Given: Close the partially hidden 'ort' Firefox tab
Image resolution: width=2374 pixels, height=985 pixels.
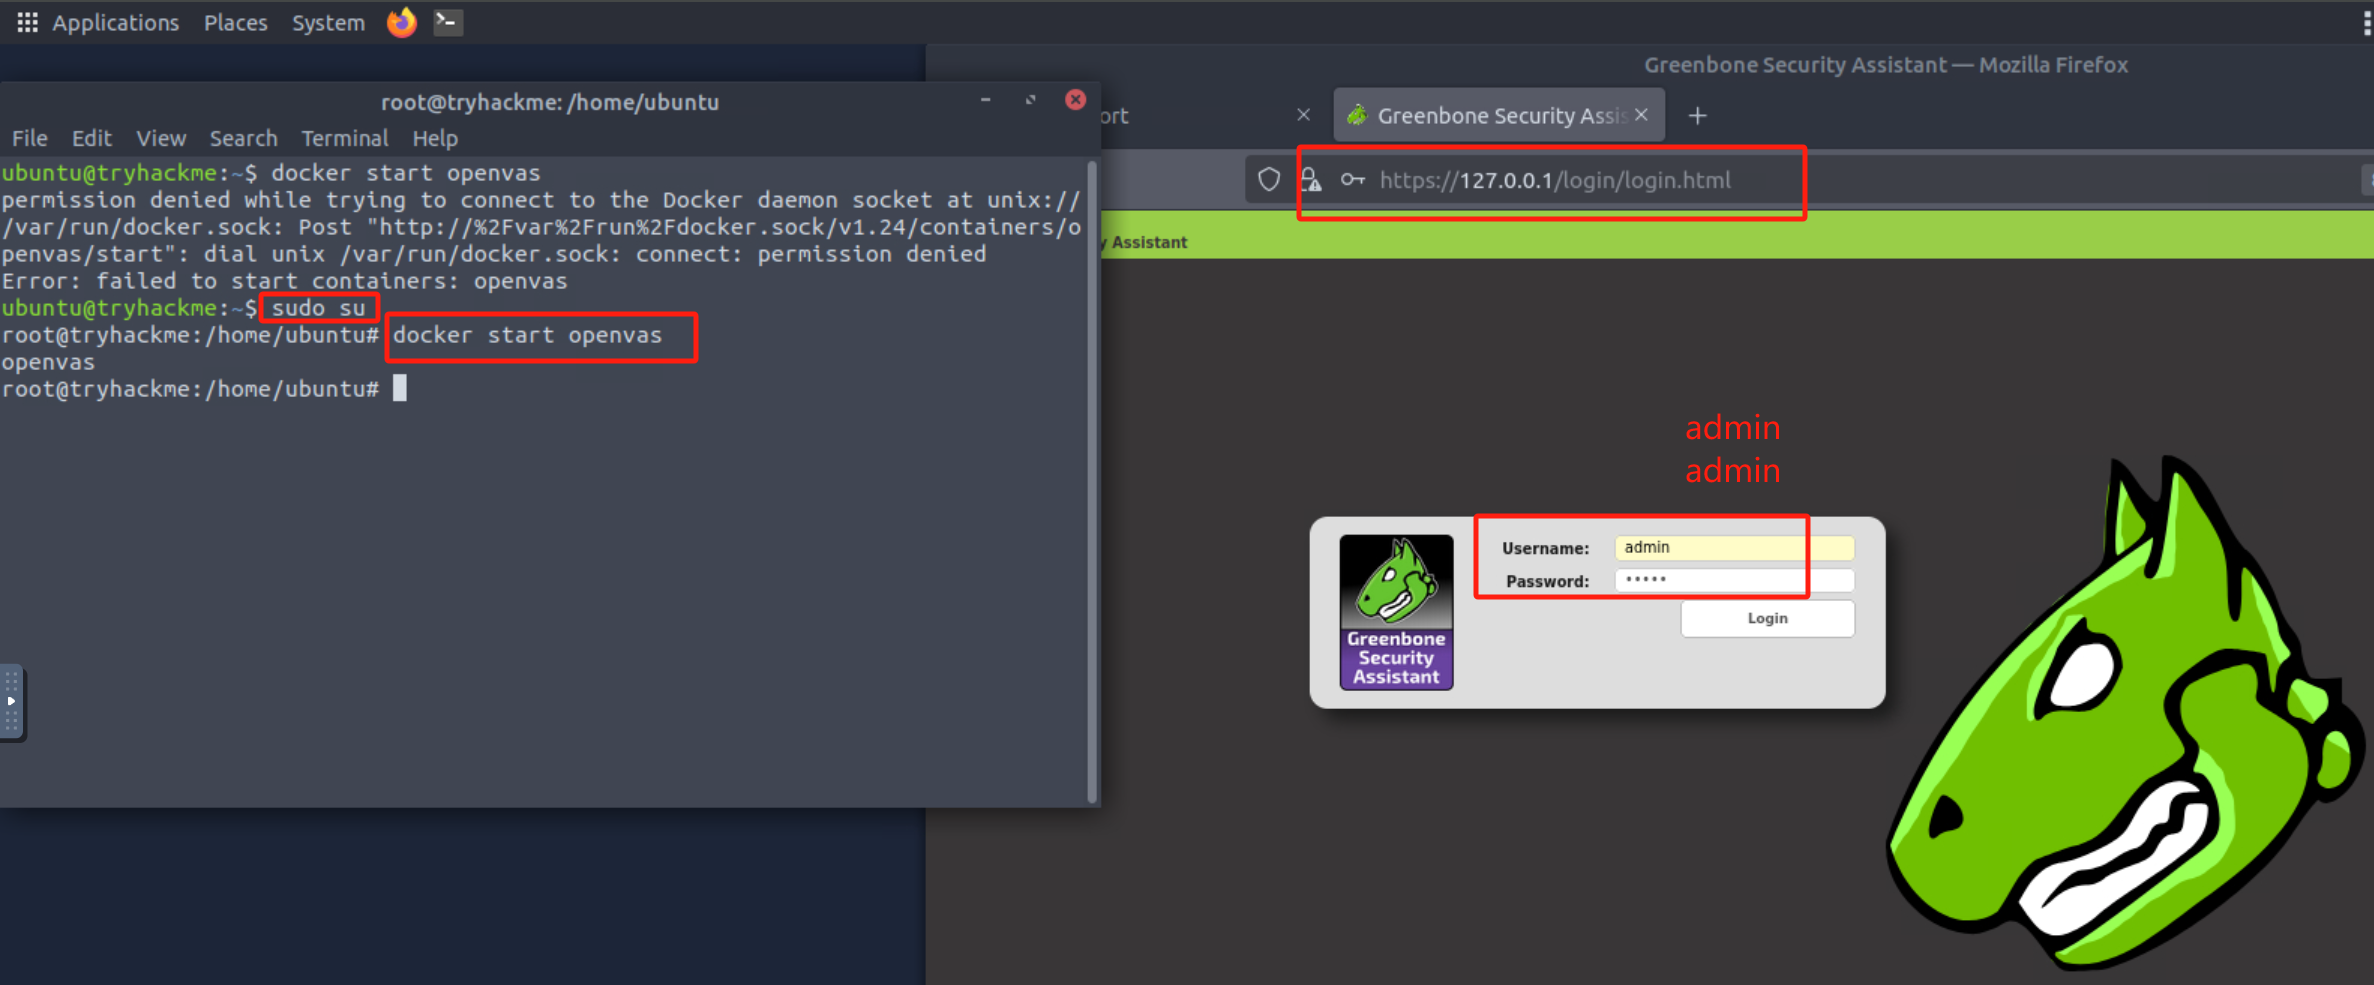Looking at the screenshot, I should click(x=1303, y=115).
